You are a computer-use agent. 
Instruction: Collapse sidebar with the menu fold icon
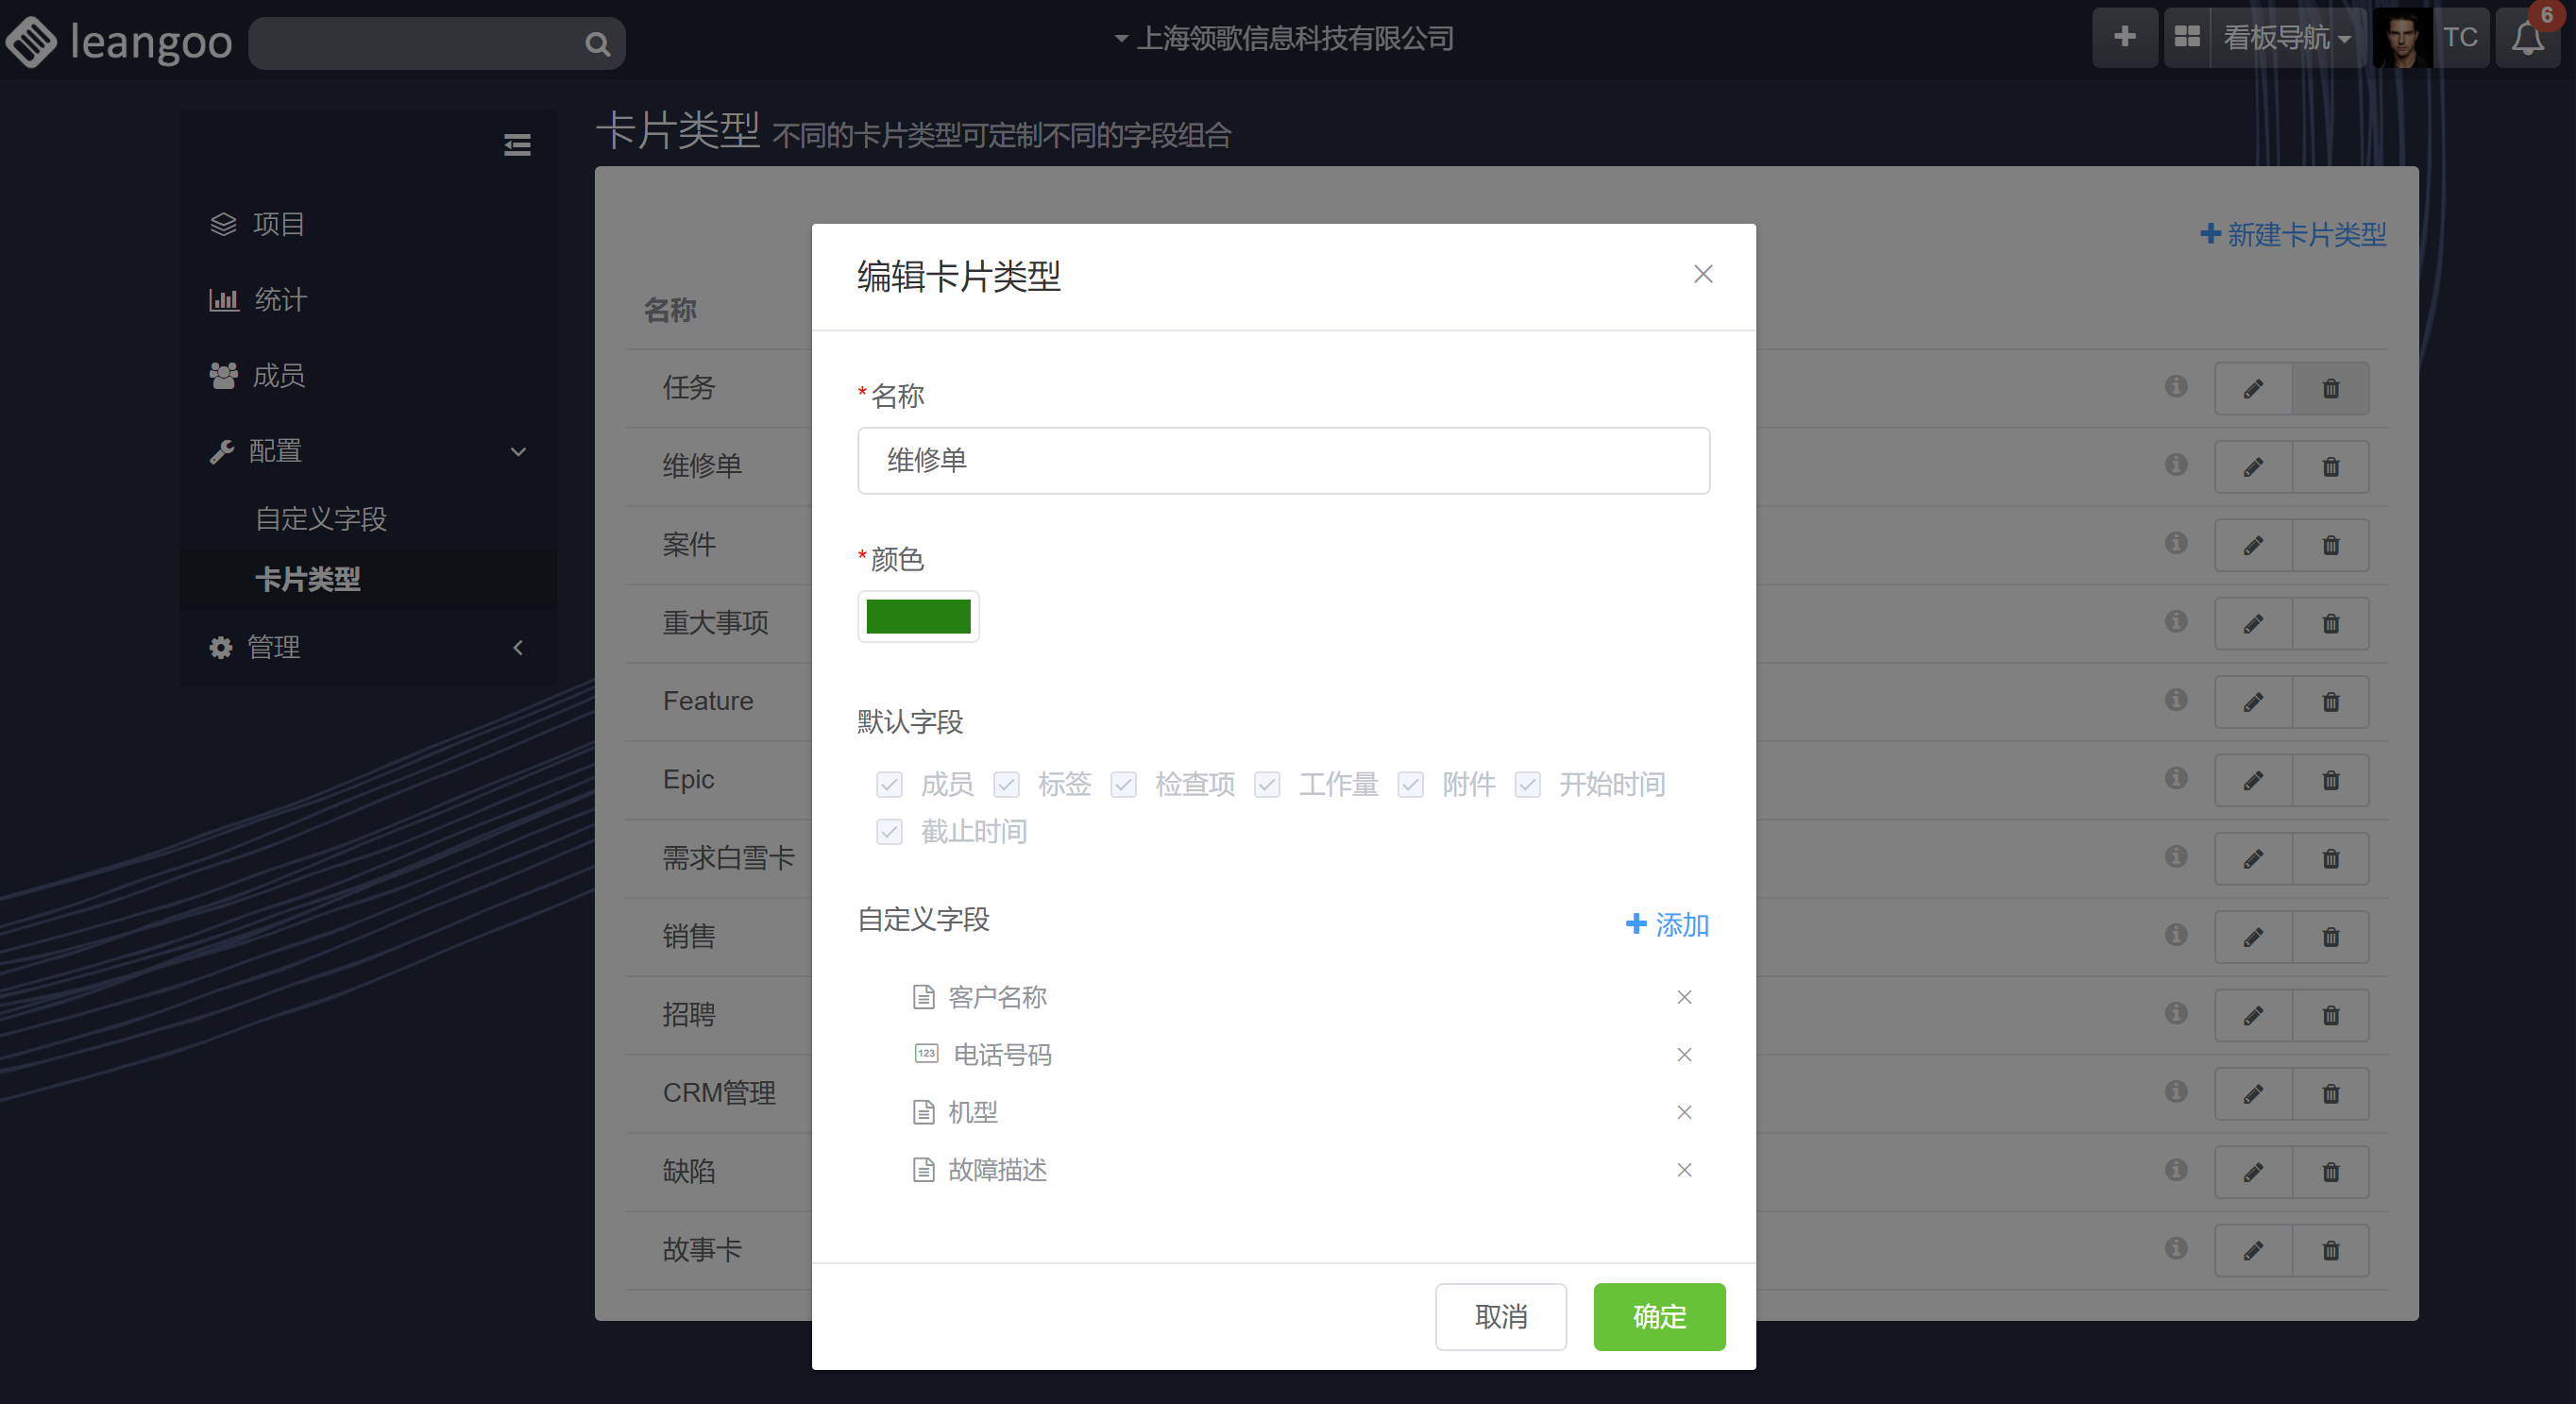coord(517,145)
